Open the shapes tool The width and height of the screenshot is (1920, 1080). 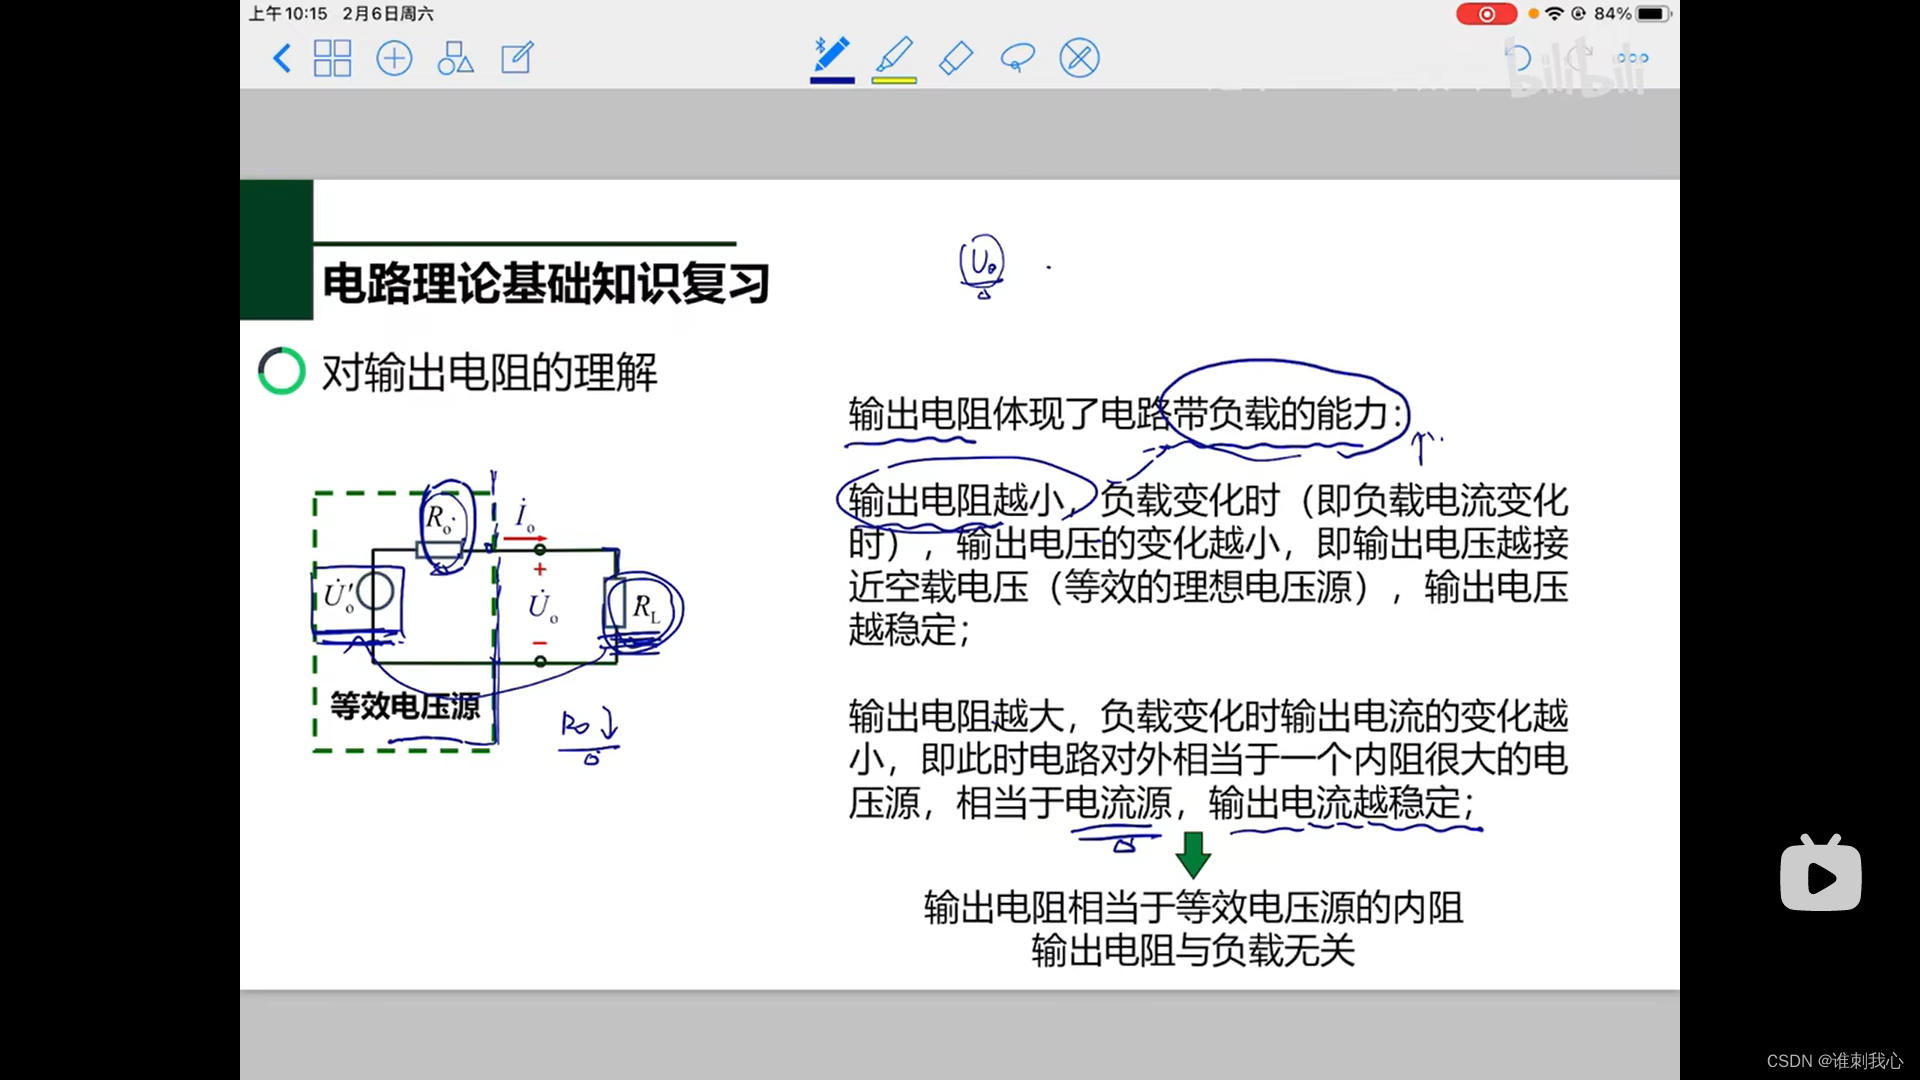pyautogui.click(x=455, y=58)
